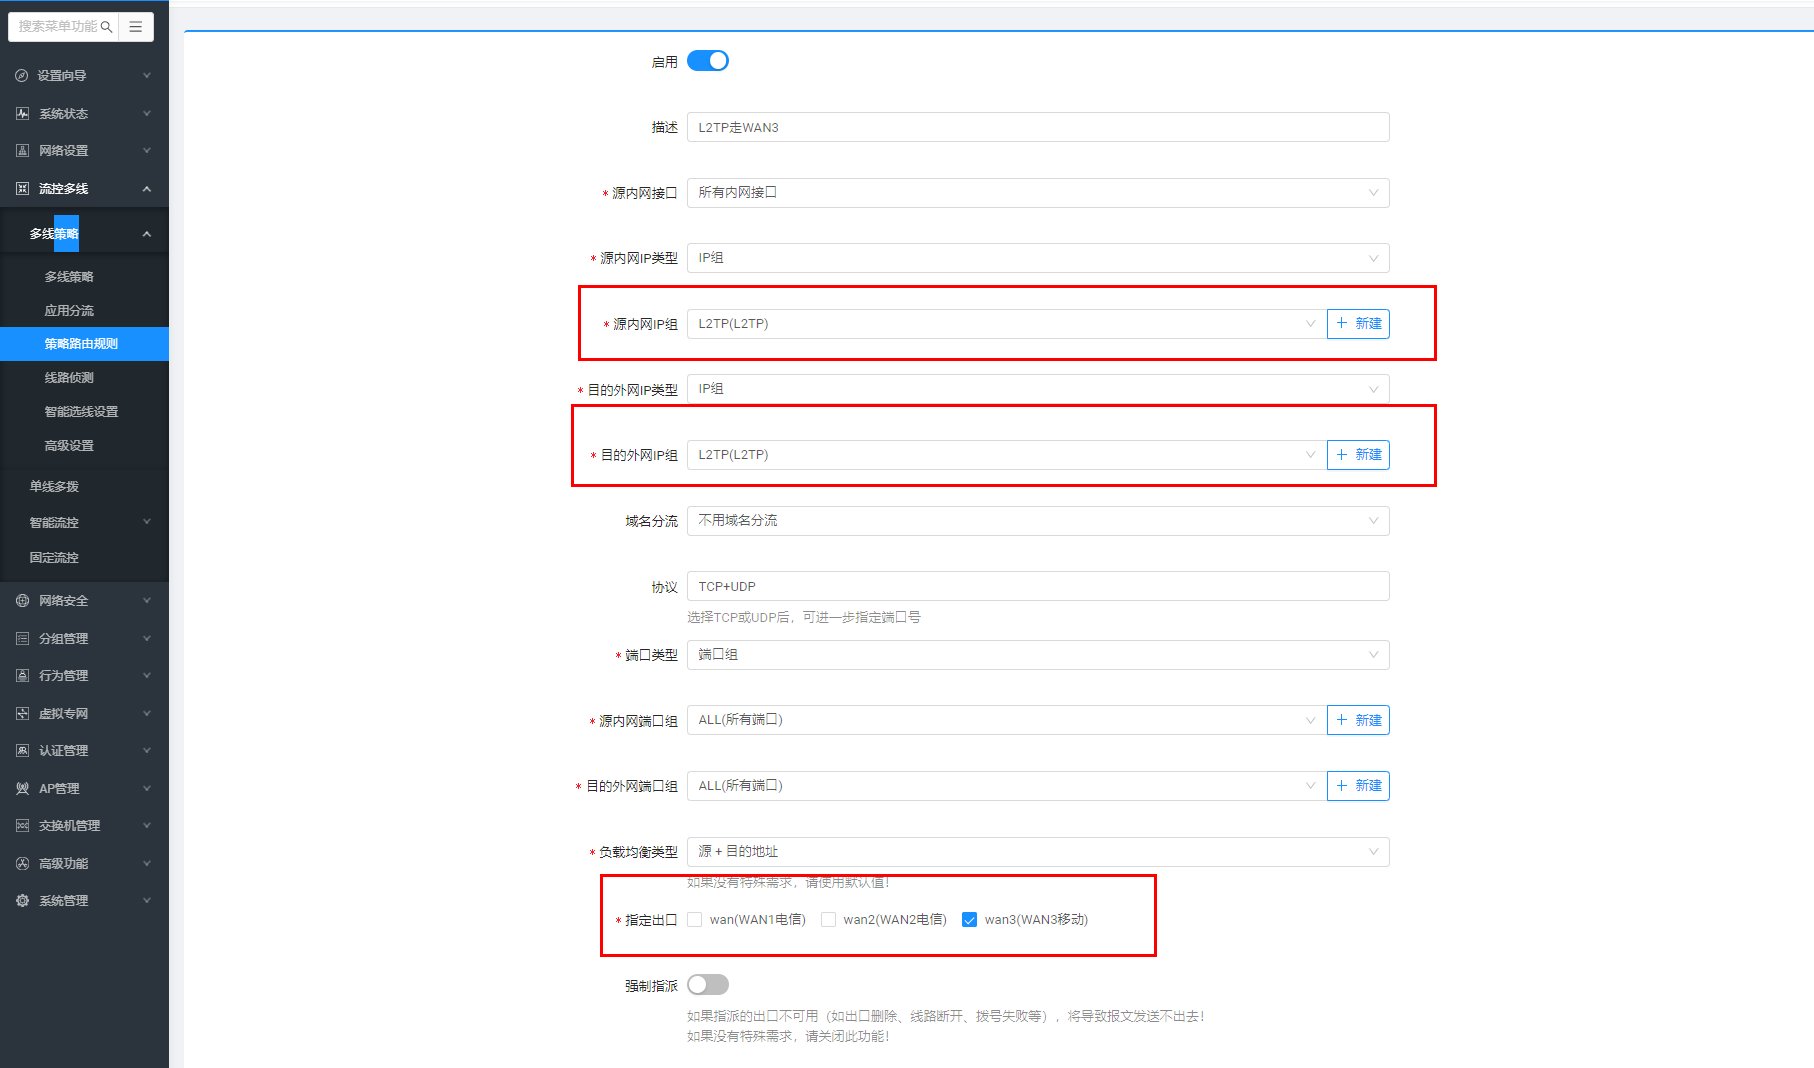This screenshot has height=1068, width=1814.
Task: Click 新建 button beside 源内网IP组
Action: click(x=1358, y=324)
